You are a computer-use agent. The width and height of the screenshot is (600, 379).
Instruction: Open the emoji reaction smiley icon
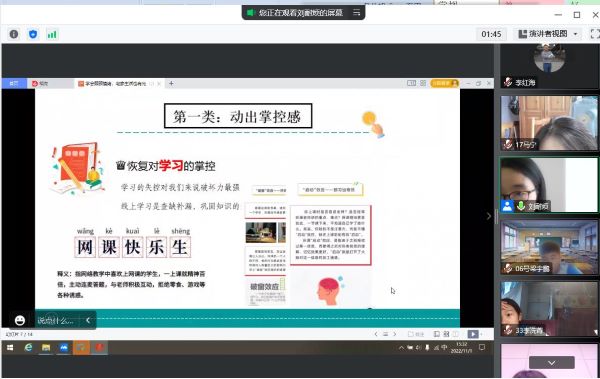coord(20,320)
